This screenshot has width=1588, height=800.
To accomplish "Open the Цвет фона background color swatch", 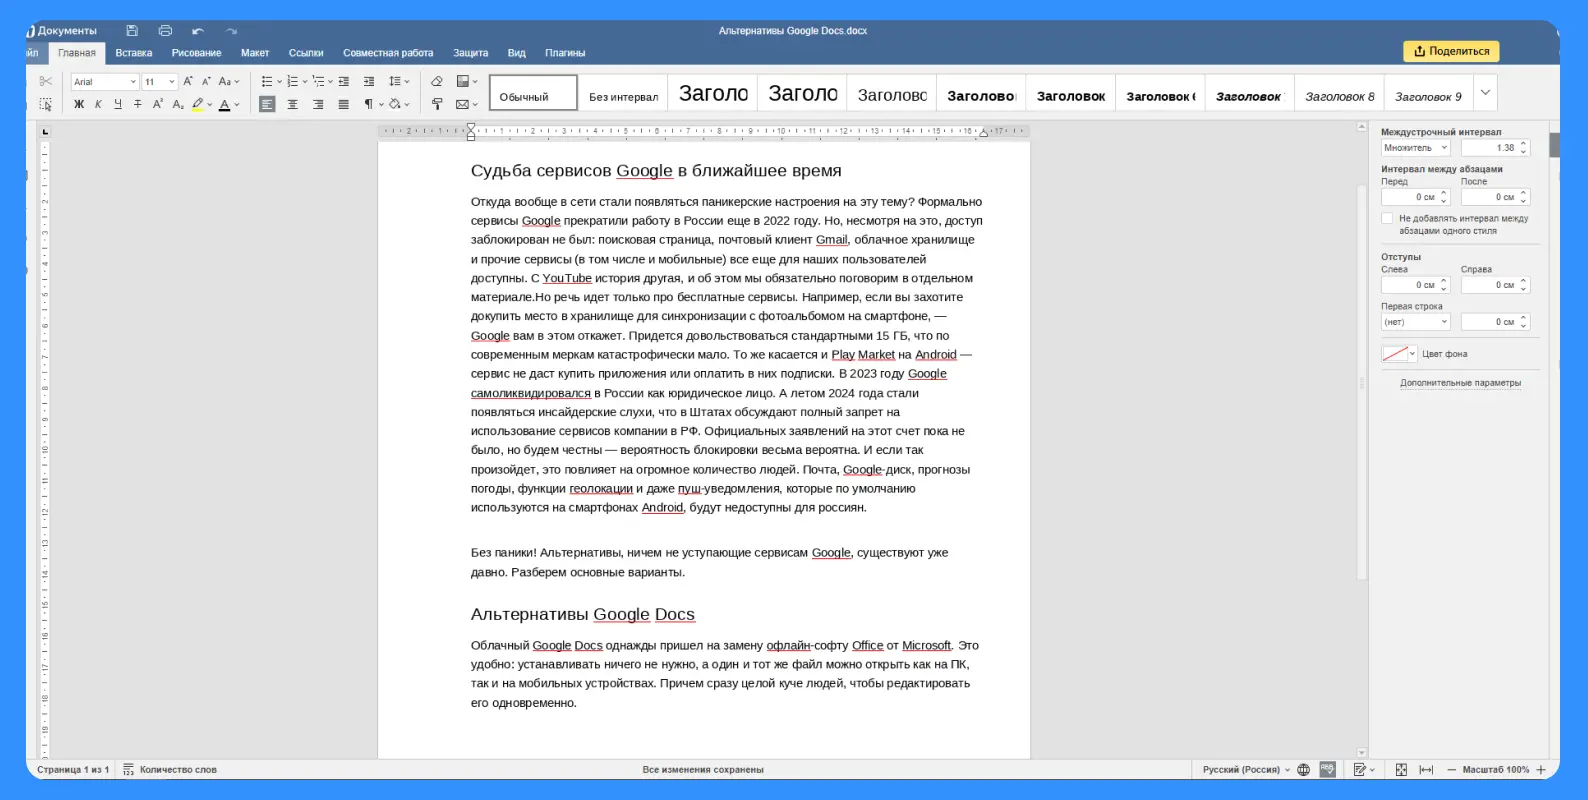I will pyautogui.click(x=1399, y=354).
